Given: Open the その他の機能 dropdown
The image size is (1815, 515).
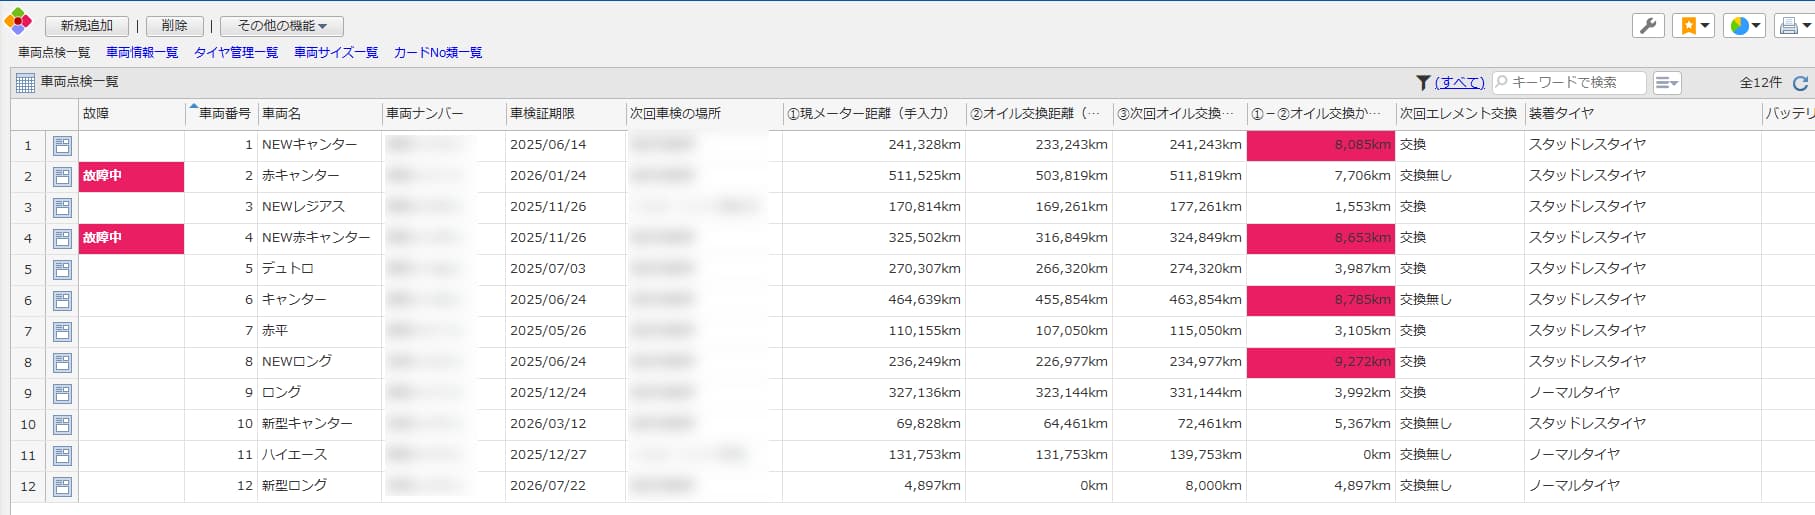Looking at the screenshot, I should coord(281,26).
